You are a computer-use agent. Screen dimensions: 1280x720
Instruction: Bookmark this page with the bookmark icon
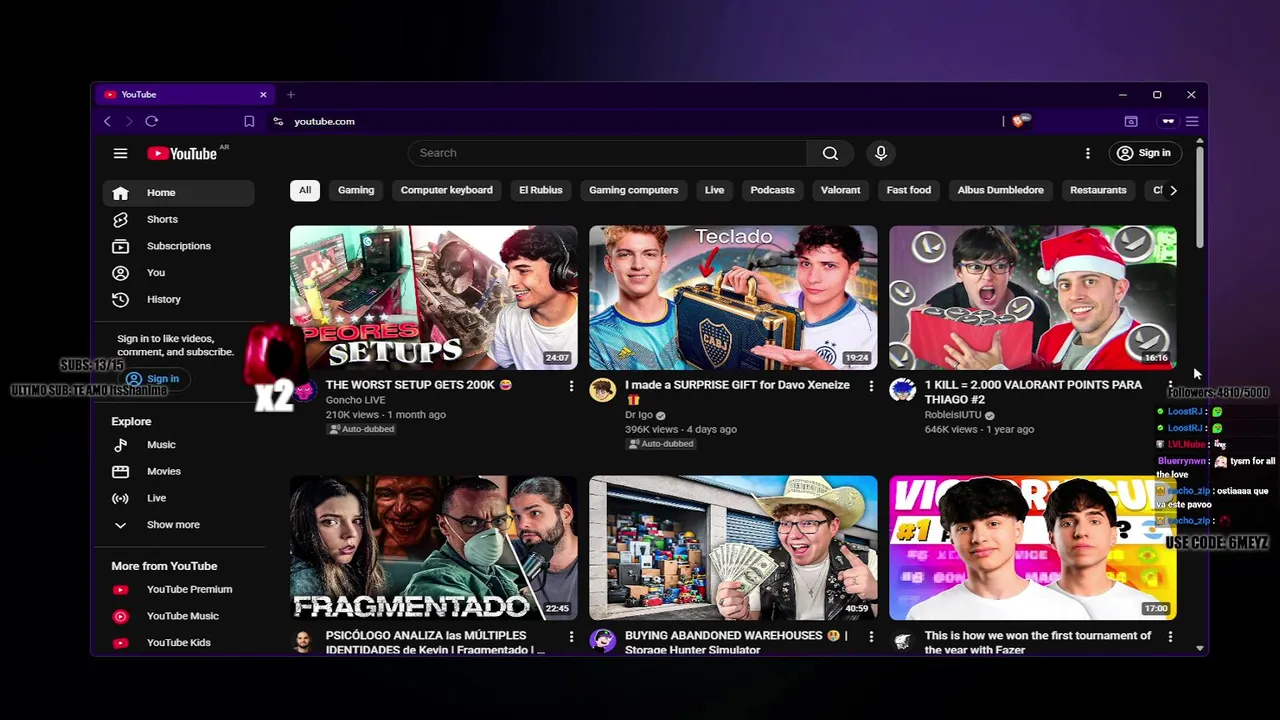[249, 121]
